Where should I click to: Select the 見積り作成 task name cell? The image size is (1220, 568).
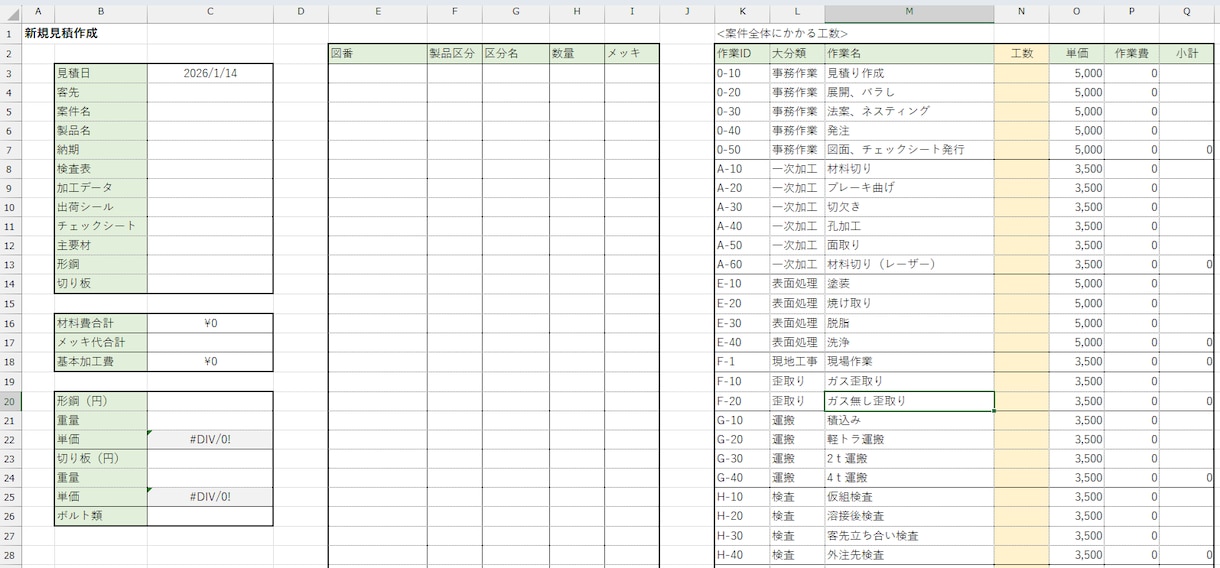click(909, 73)
